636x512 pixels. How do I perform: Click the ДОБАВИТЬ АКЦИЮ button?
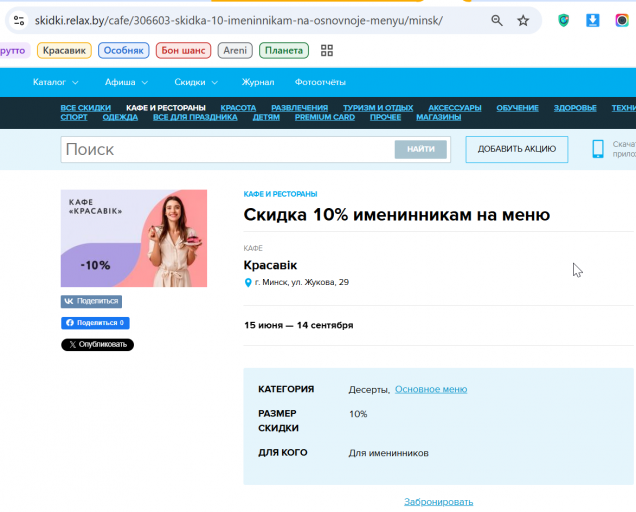click(517, 149)
